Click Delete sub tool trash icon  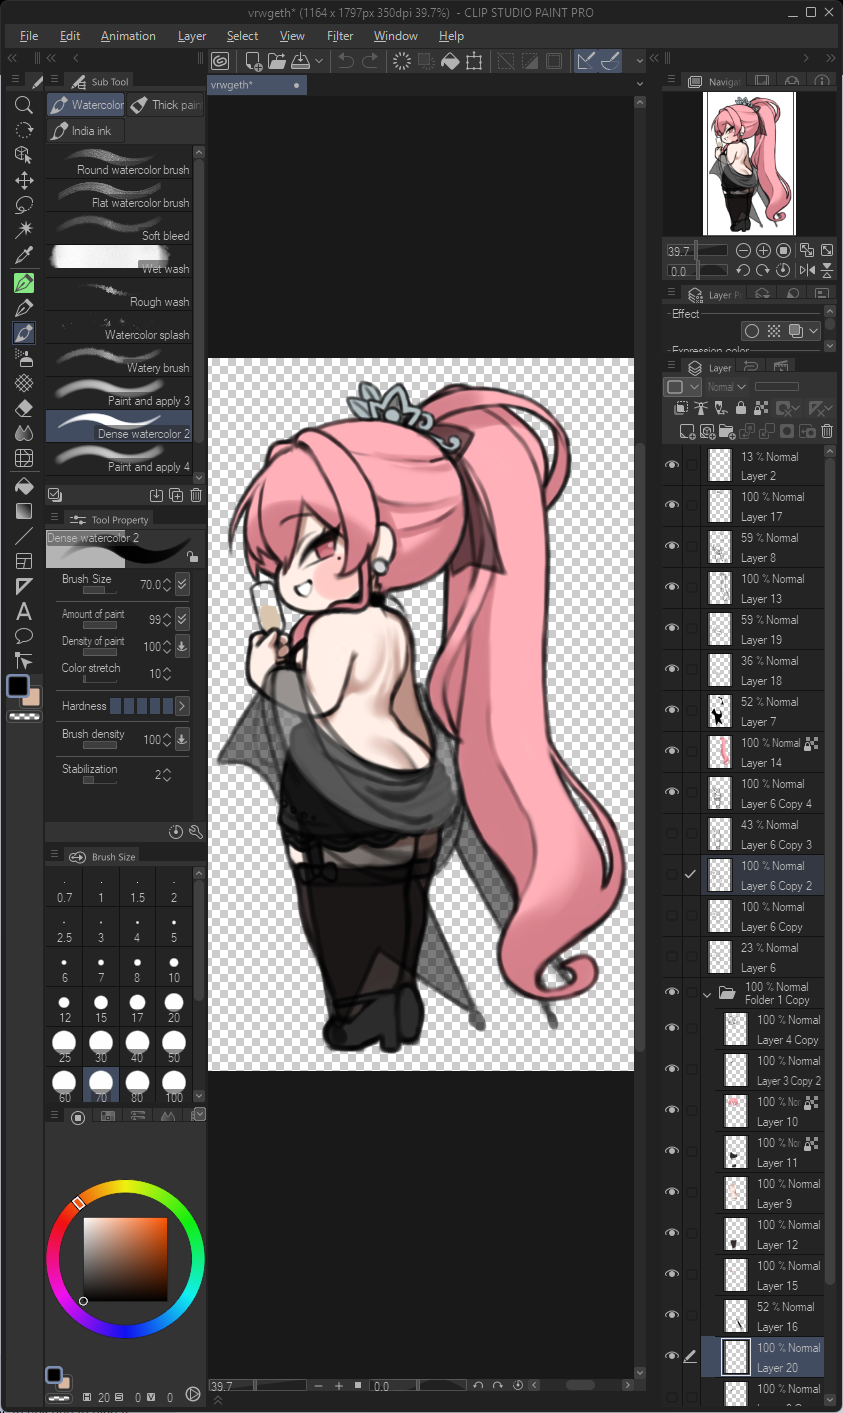click(x=196, y=495)
